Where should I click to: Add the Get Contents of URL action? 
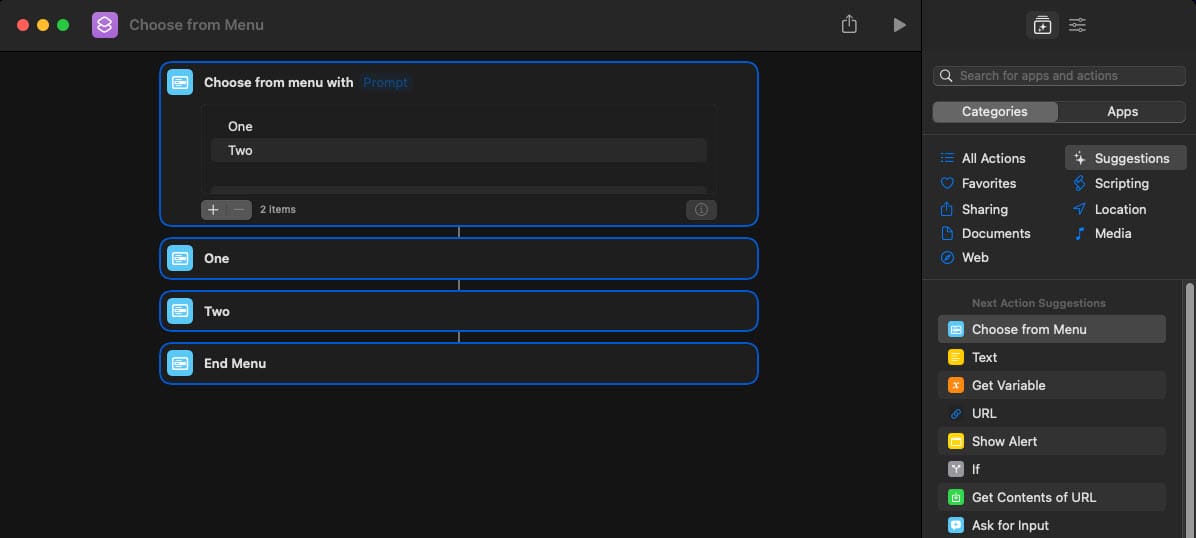pyautogui.click(x=1051, y=497)
